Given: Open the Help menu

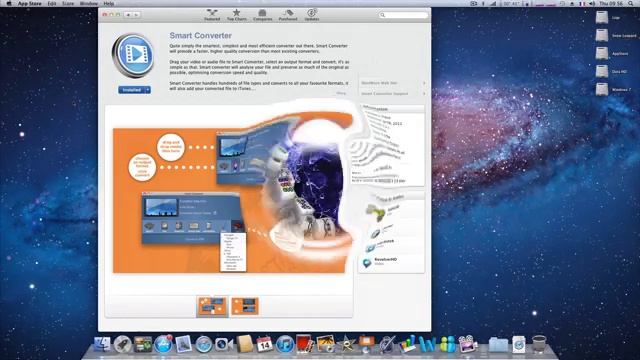Looking at the screenshot, I should (x=109, y=3).
